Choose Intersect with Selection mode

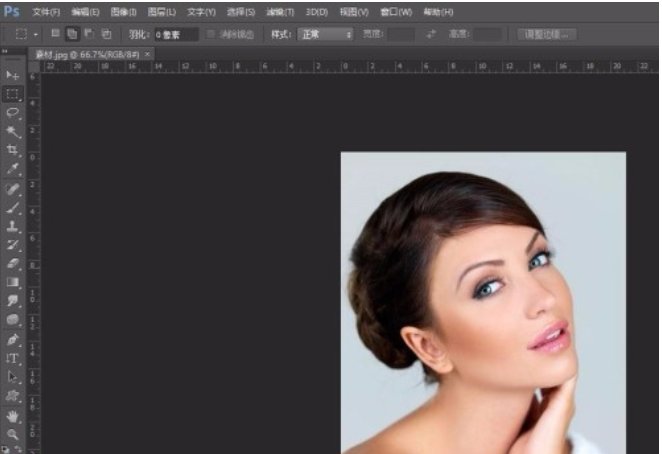pyautogui.click(x=107, y=34)
